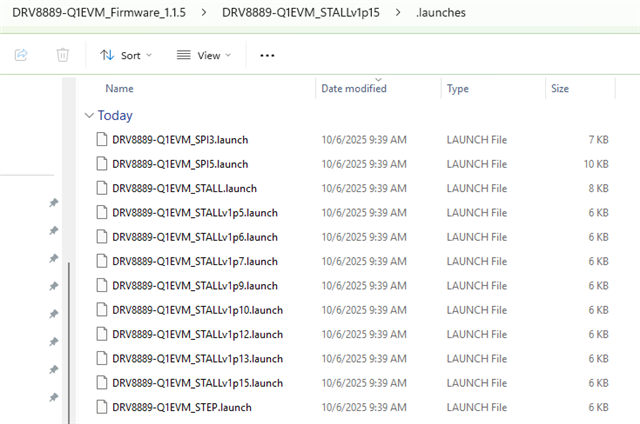This screenshot has height=424, width=640.
Task: Select file name DRV8889-Q1EVM_STALLv1p7.launch
Action: coord(195,262)
